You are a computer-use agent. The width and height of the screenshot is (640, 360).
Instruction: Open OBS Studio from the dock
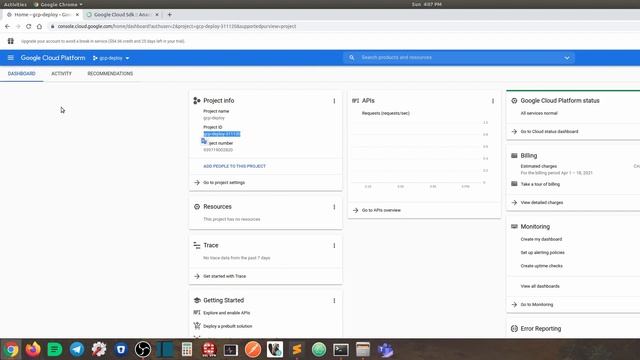[143, 349]
